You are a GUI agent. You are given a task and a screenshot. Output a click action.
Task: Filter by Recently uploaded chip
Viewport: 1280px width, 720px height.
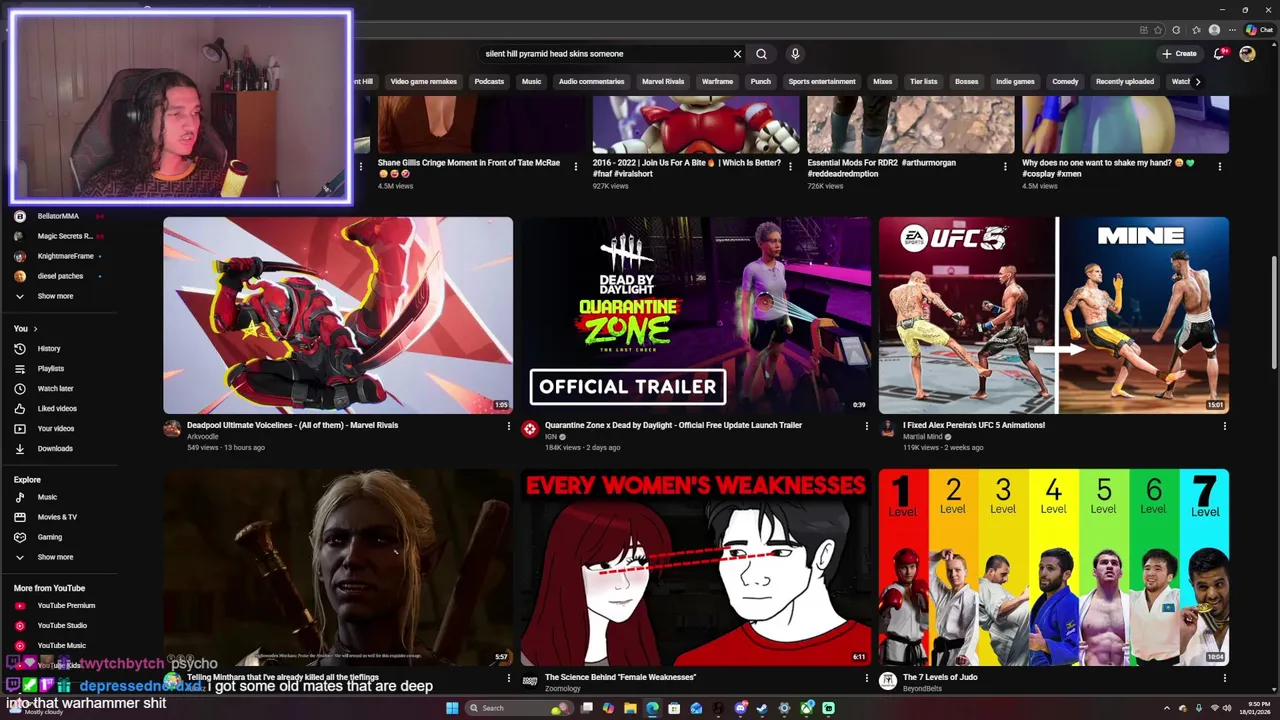[x=1125, y=81]
